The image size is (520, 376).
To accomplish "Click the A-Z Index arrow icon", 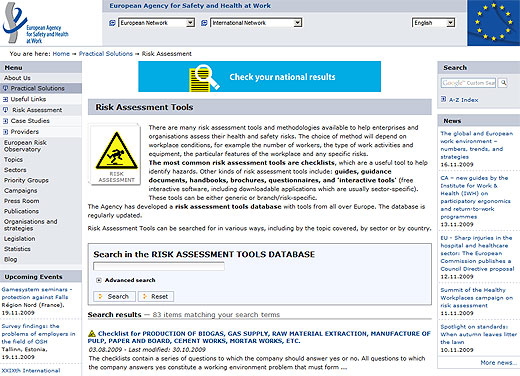I will click(x=443, y=99).
